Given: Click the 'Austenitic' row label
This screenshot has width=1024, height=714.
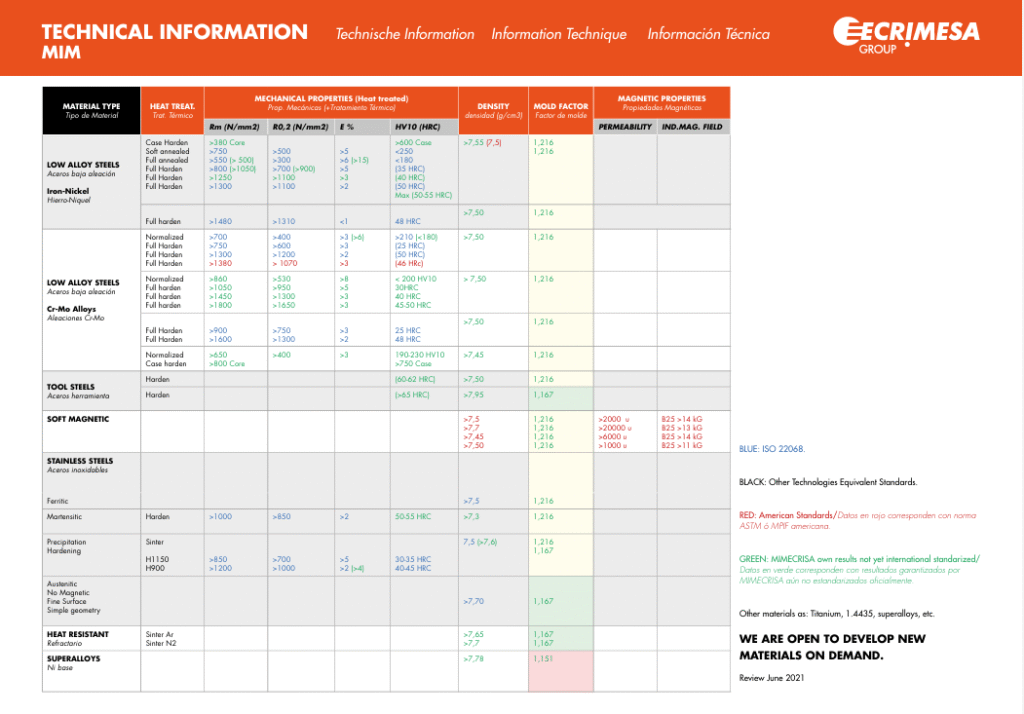Looking at the screenshot, I should (62, 584).
